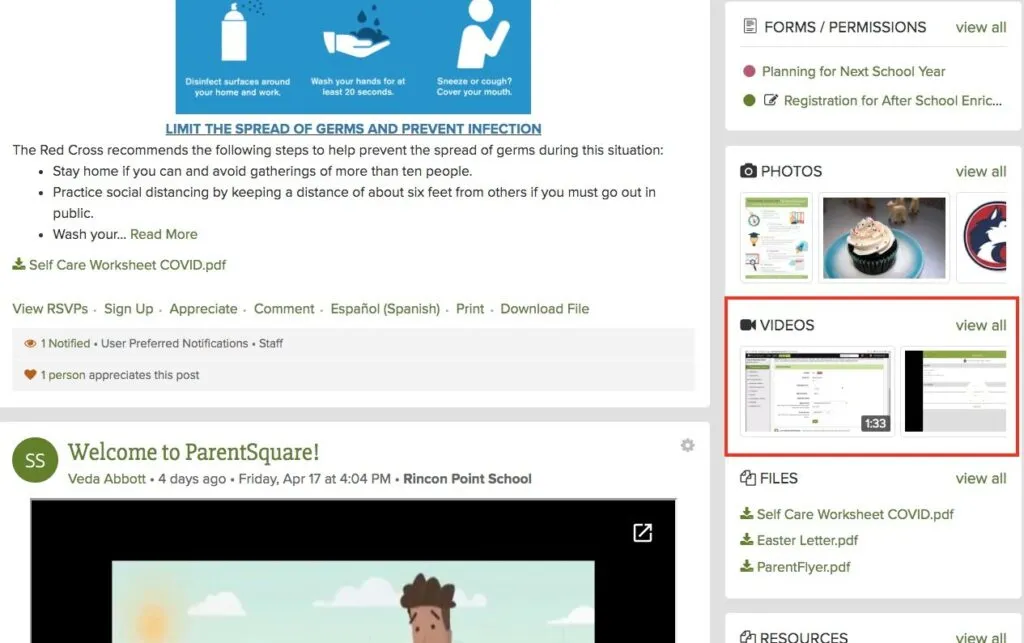1024x643 pixels.
Task: Open sidebar Self Care Worksheet COVID.pdf file
Action: [855, 514]
